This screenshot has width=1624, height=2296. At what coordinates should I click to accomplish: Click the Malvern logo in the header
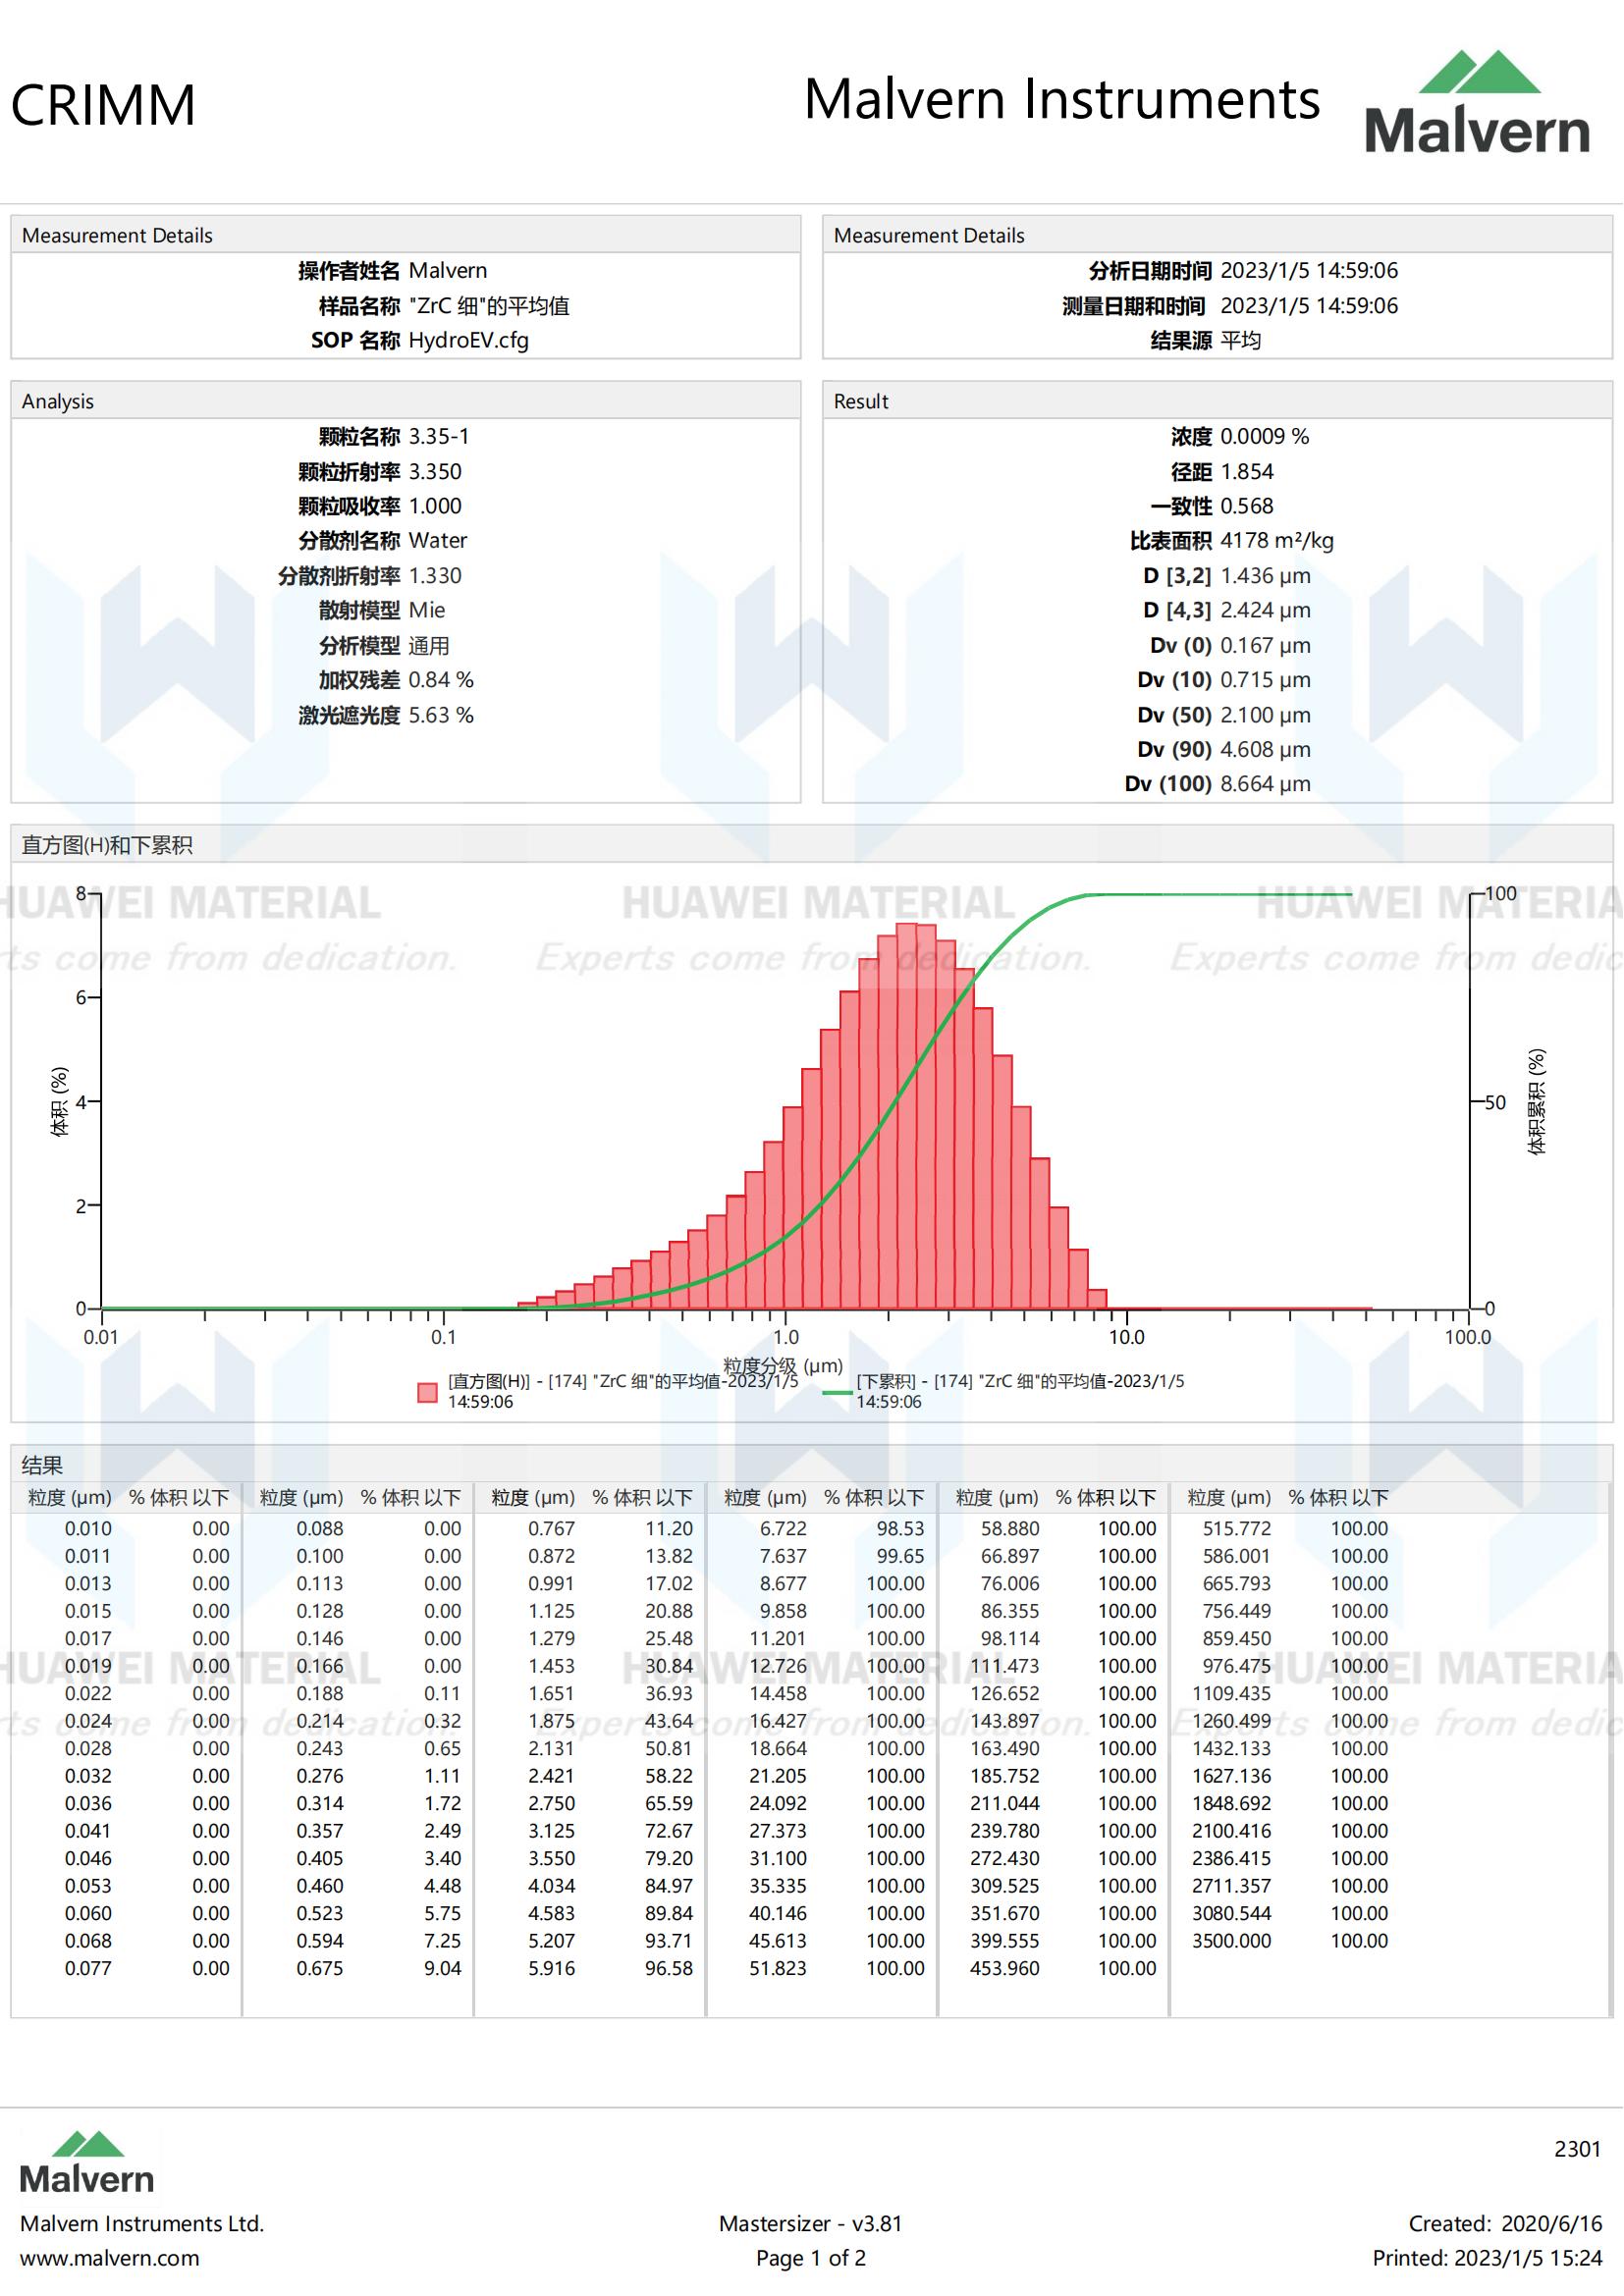click(1477, 102)
